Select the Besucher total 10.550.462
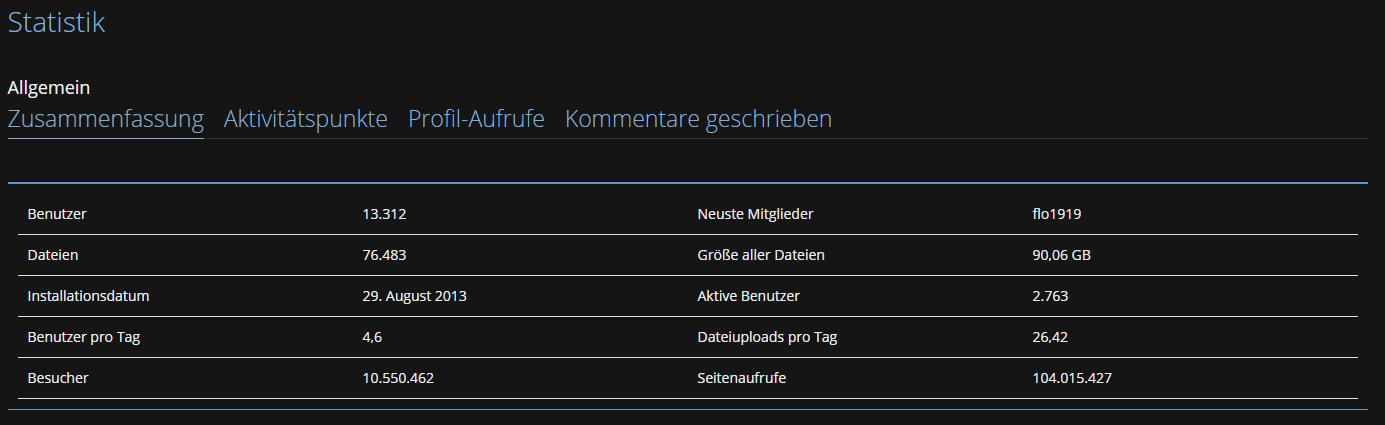Screen dimensions: 1385x425 tap(398, 378)
